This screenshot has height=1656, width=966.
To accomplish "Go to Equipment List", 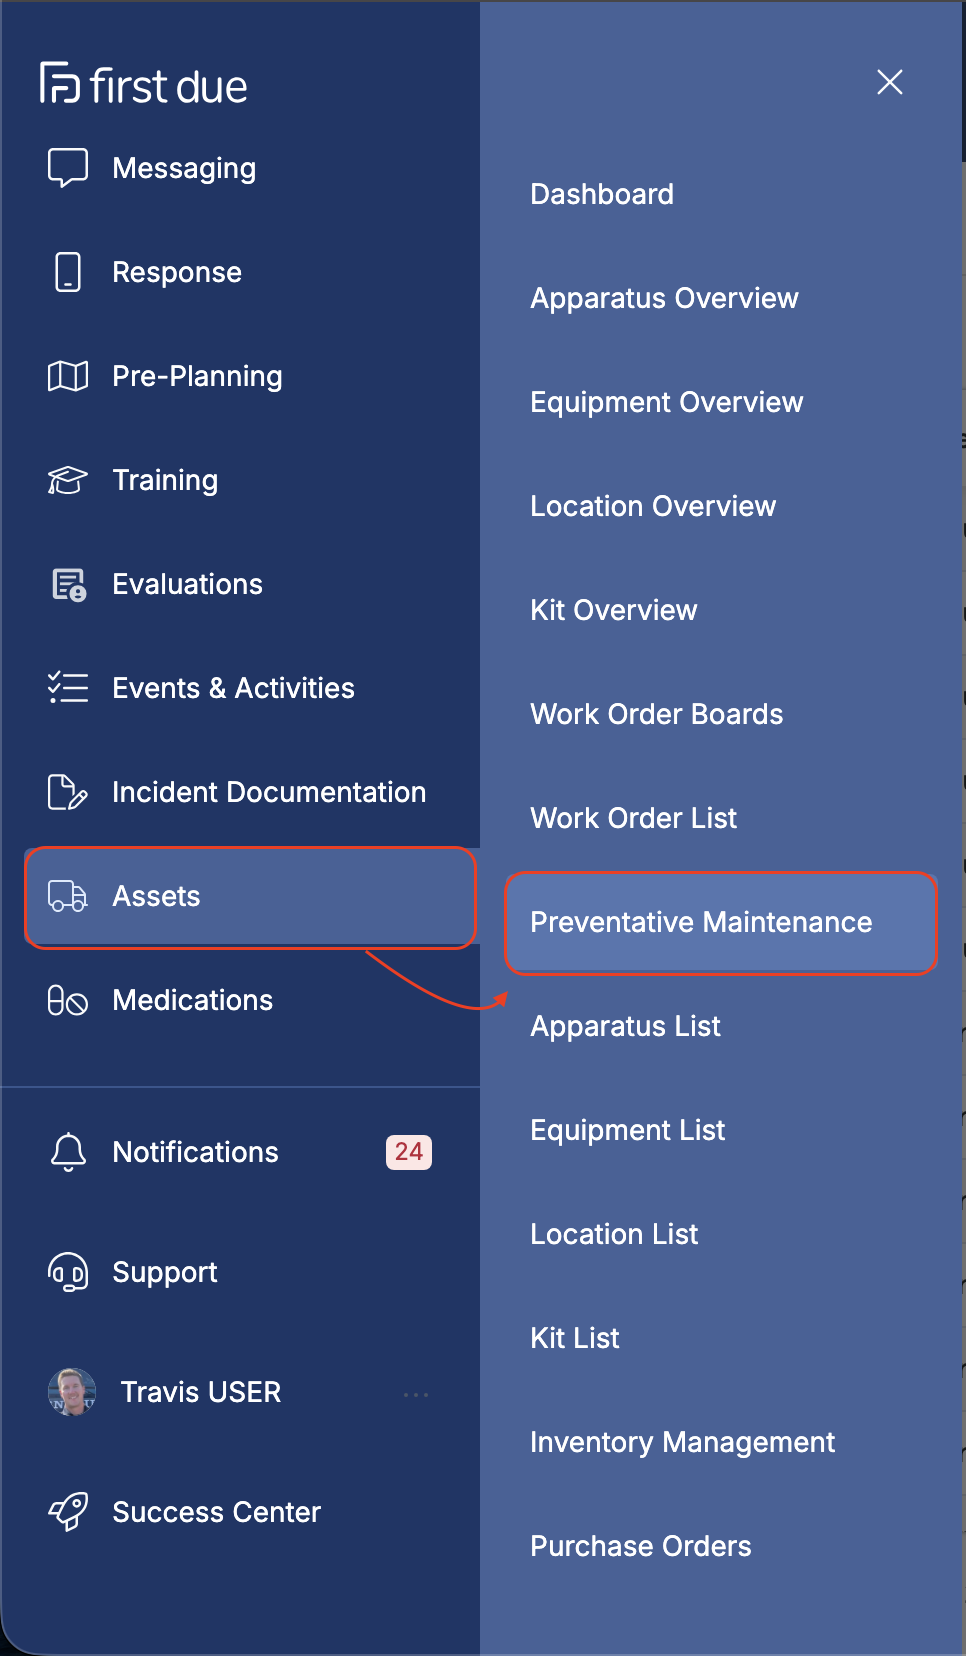I will pos(627,1130).
